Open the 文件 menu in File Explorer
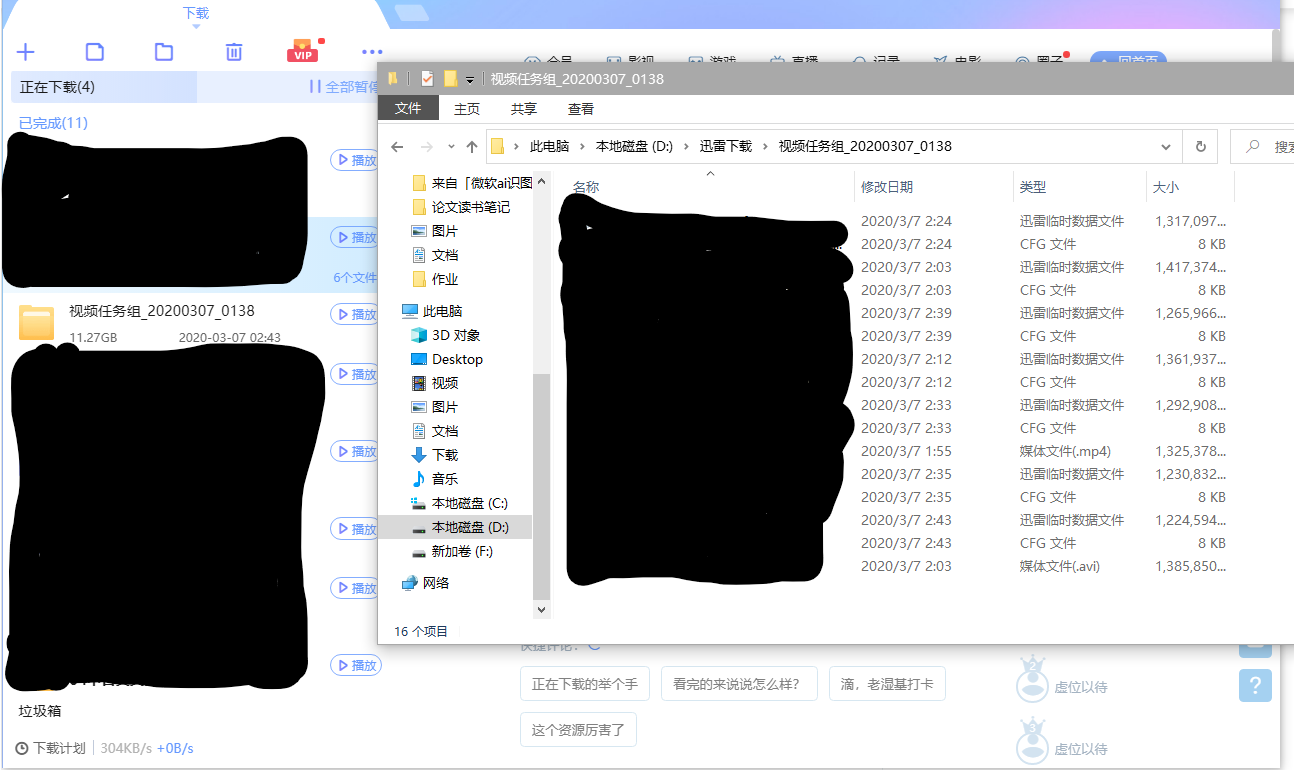The height and width of the screenshot is (770, 1294). 408,107
